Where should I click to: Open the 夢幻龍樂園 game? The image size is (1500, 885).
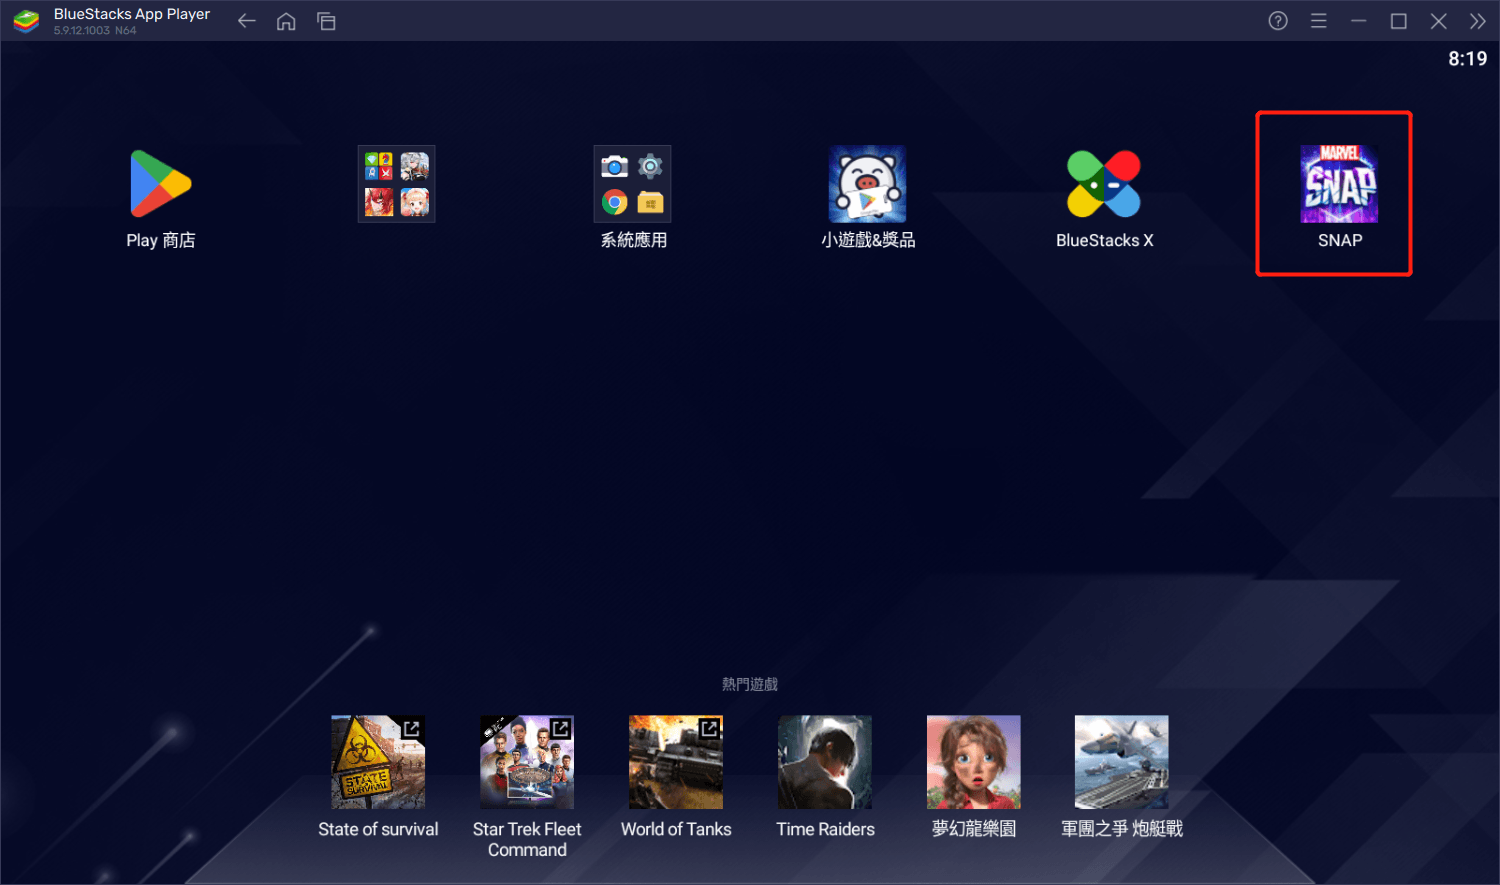point(974,762)
